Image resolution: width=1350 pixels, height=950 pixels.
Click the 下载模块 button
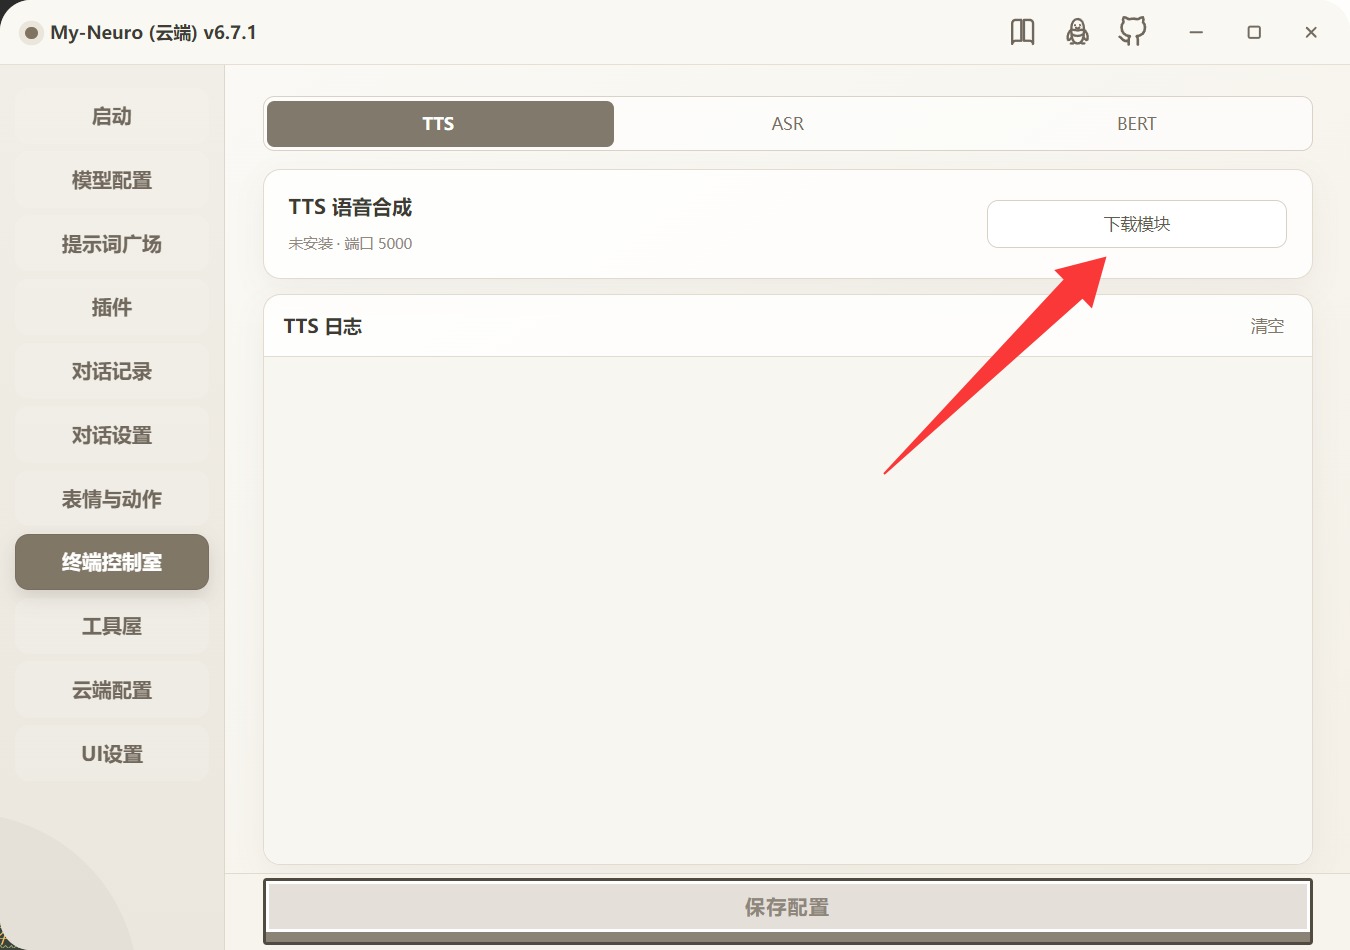pyautogui.click(x=1137, y=224)
